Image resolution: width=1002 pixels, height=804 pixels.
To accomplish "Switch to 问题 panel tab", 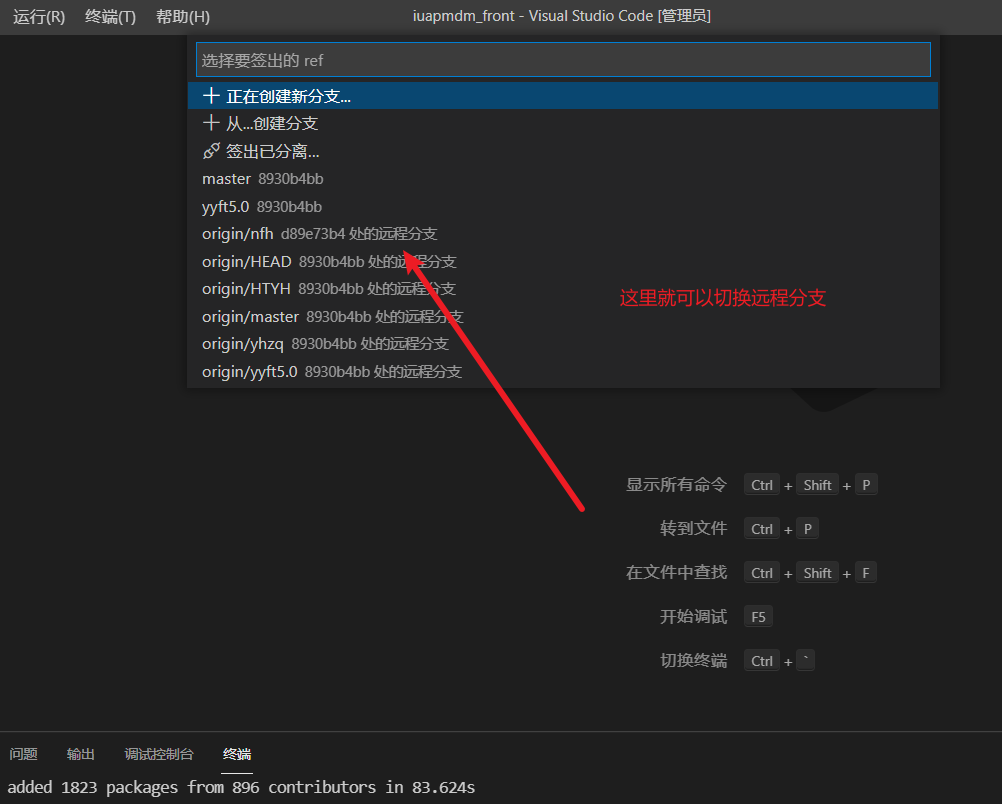I will click(24, 754).
